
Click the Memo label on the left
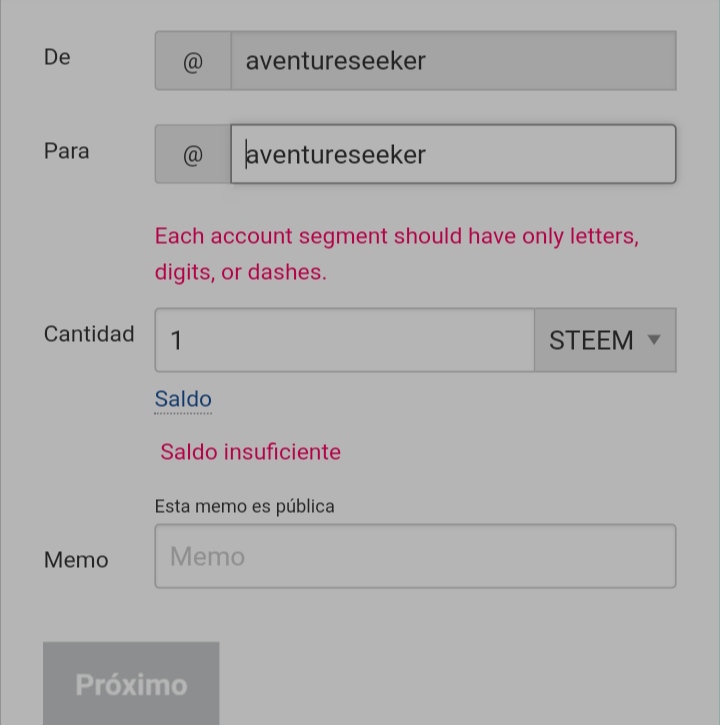(x=76, y=560)
